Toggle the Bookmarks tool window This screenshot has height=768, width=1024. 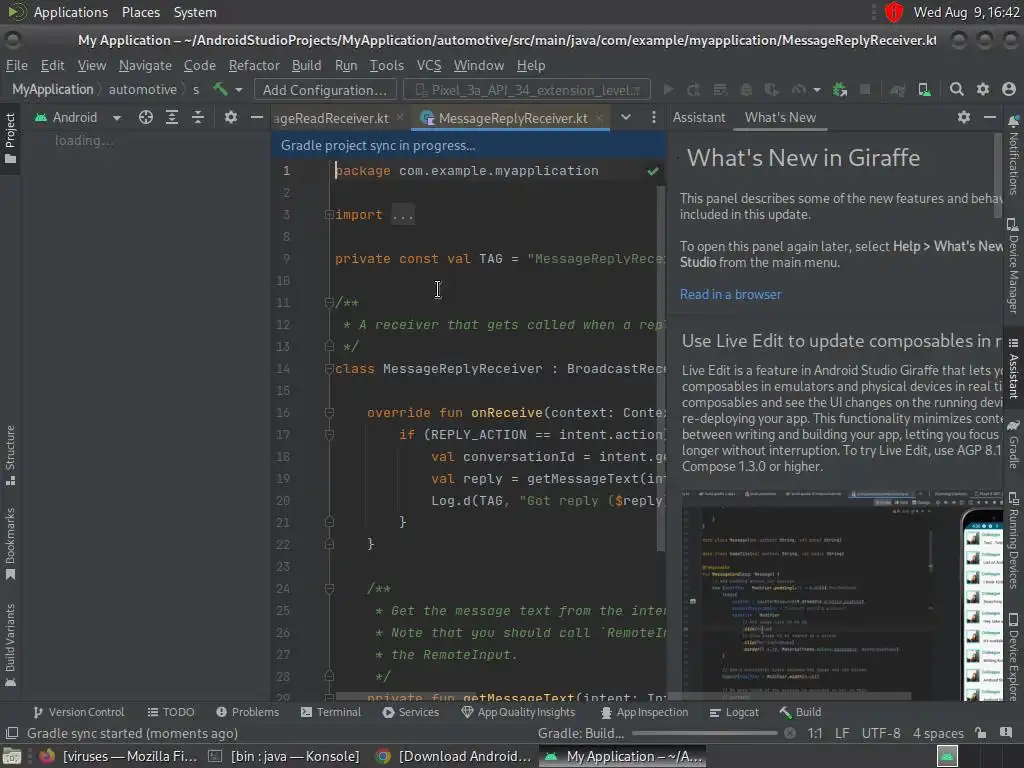pyautogui.click(x=10, y=543)
